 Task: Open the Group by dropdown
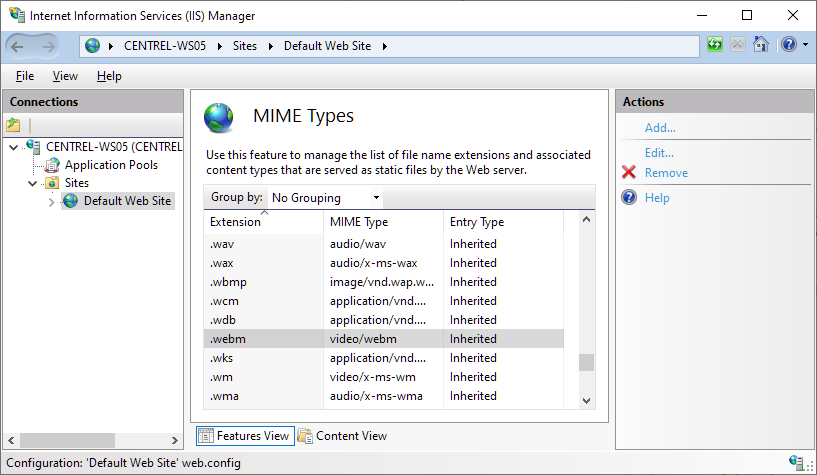(x=325, y=198)
